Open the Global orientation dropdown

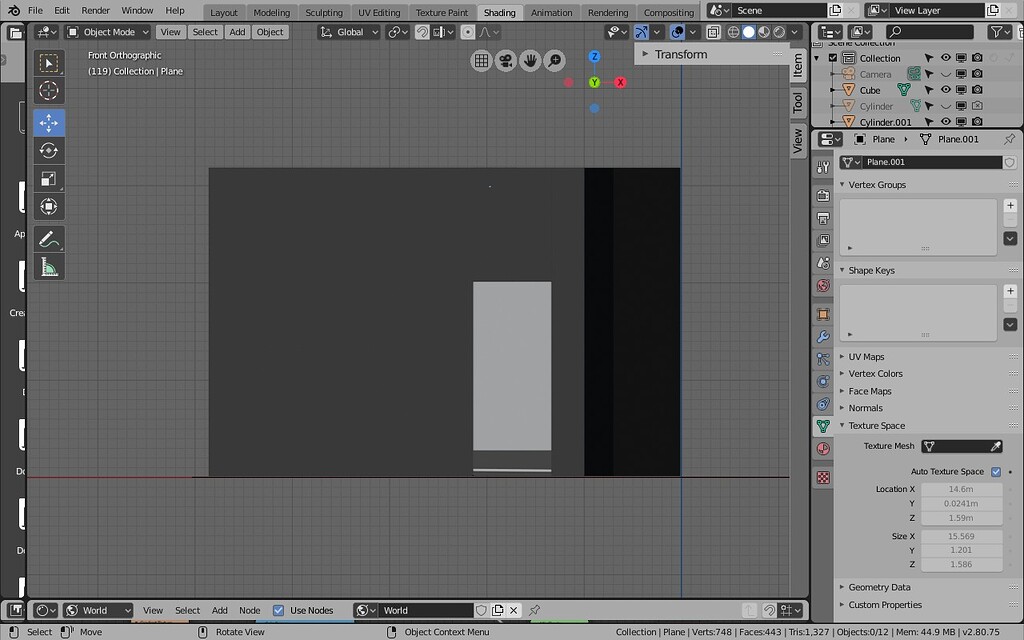click(x=349, y=32)
